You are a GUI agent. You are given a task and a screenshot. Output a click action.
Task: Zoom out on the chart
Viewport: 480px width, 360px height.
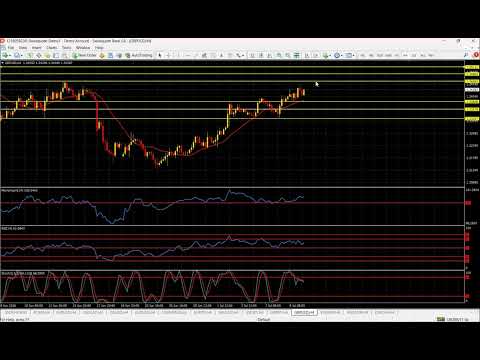288,55
